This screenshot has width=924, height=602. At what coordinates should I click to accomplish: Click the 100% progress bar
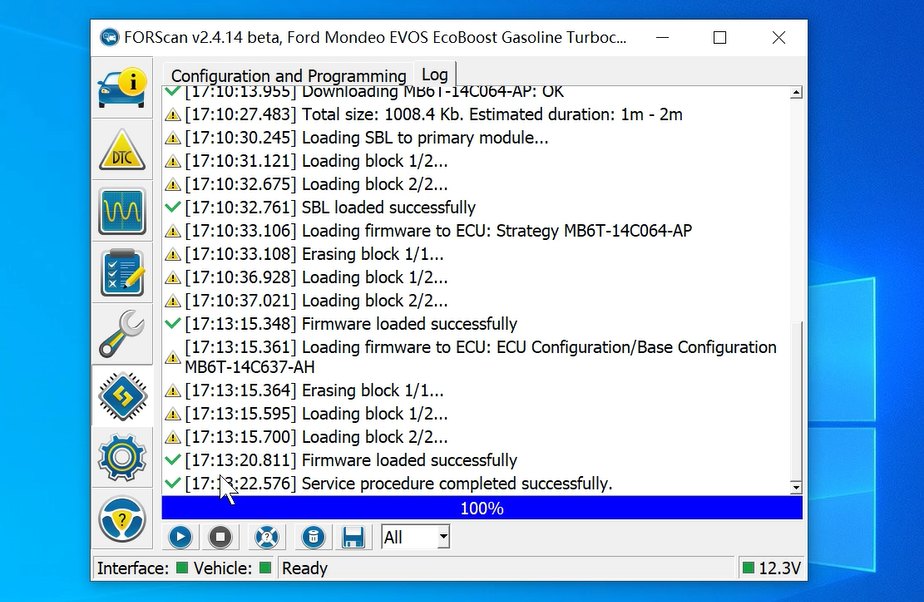(x=482, y=508)
